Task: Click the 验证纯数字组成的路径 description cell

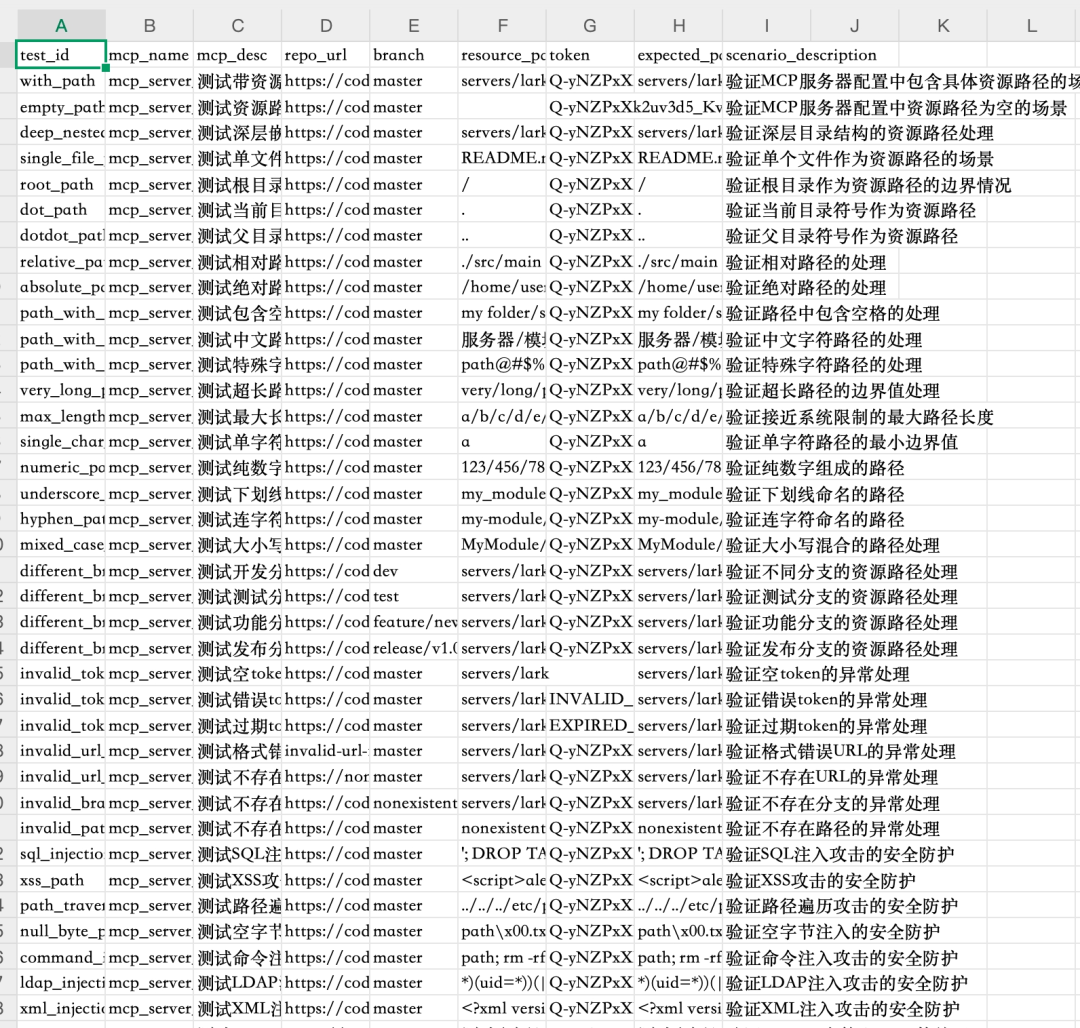Action: [x=815, y=468]
